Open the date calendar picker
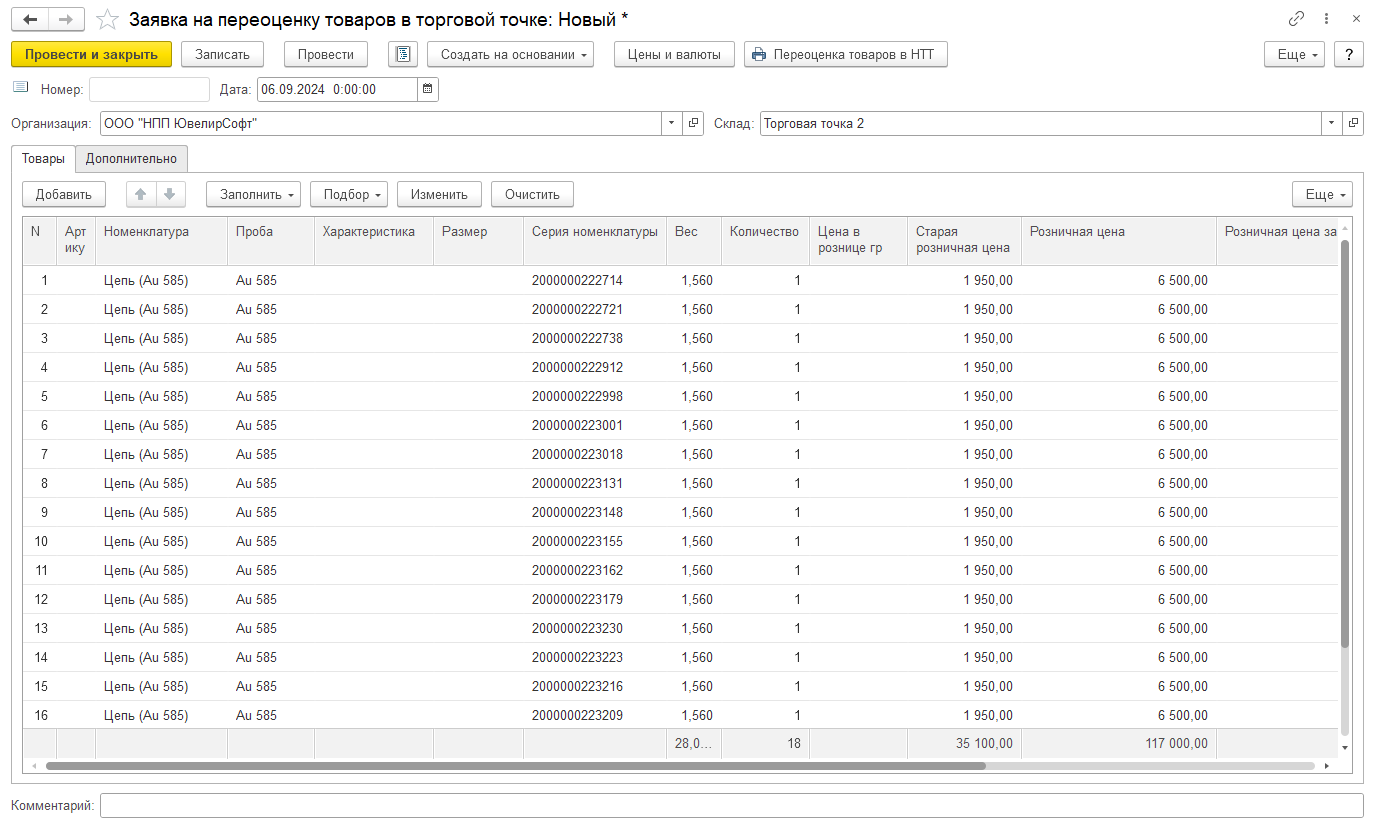This screenshot has height=827, width=1376. (x=428, y=89)
